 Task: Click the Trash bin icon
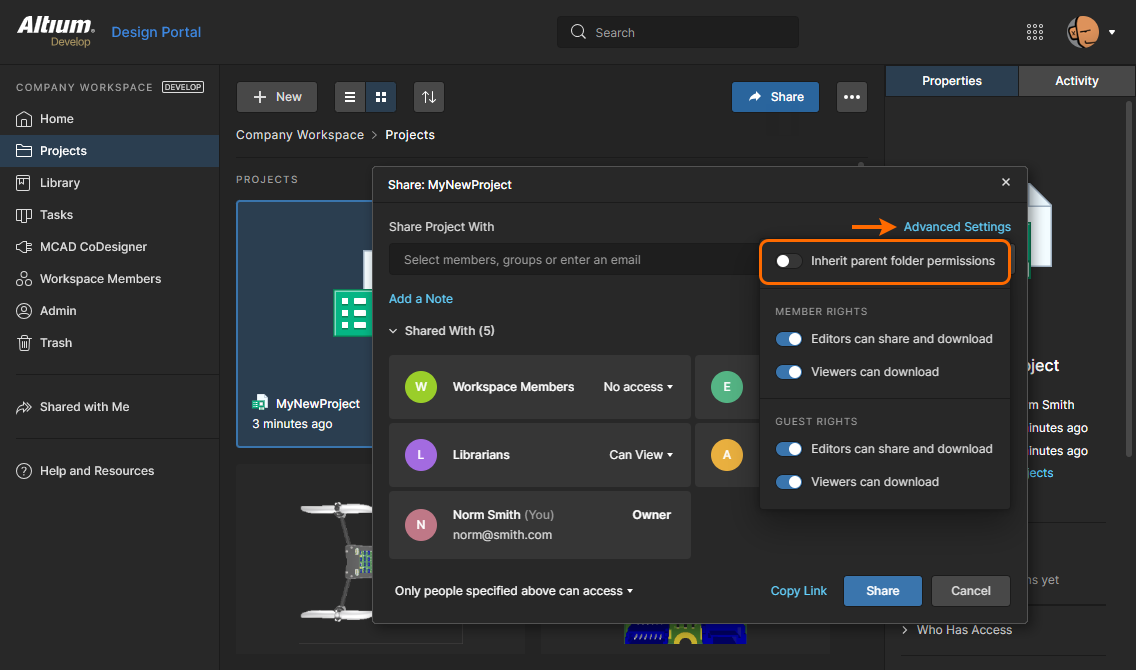[x=24, y=343]
